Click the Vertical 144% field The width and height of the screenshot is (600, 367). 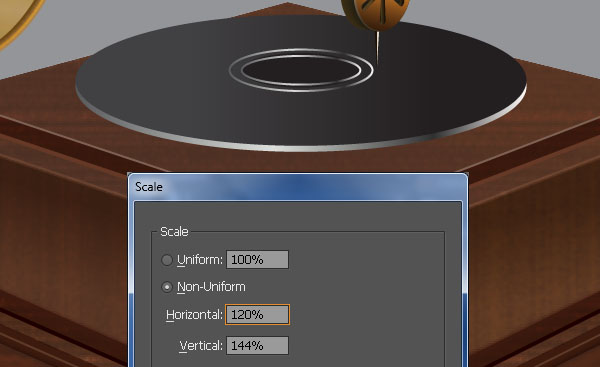257,346
